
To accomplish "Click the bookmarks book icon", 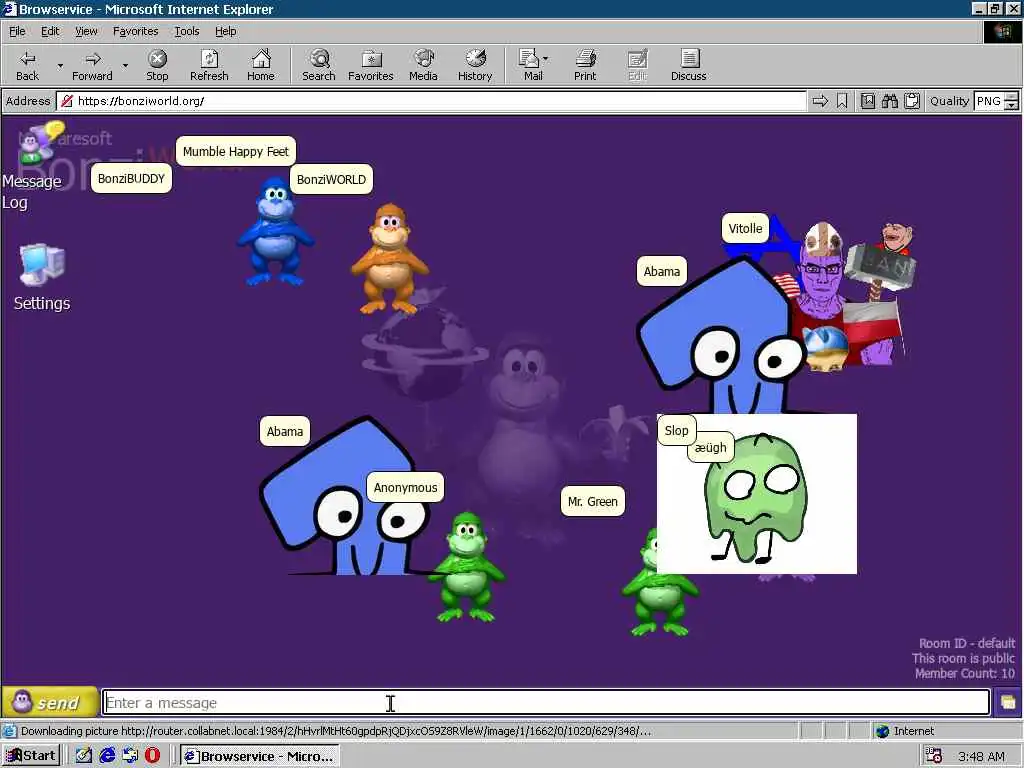I will click(868, 101).
